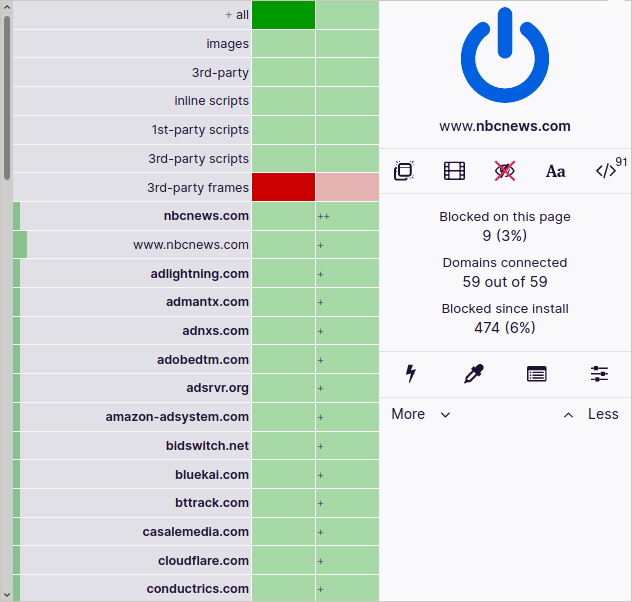Select the admantx.com row label
The image size is (632, 602).
(132, 302)
